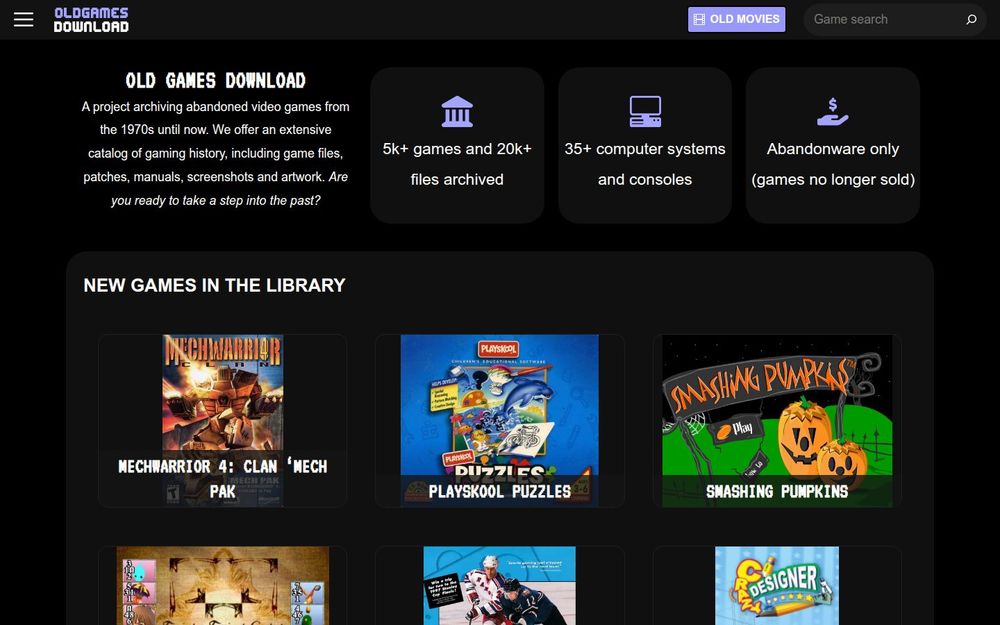Open the Old Movies section
Viewport: 1000px width, 625px height.
click(x=737, y=19)
